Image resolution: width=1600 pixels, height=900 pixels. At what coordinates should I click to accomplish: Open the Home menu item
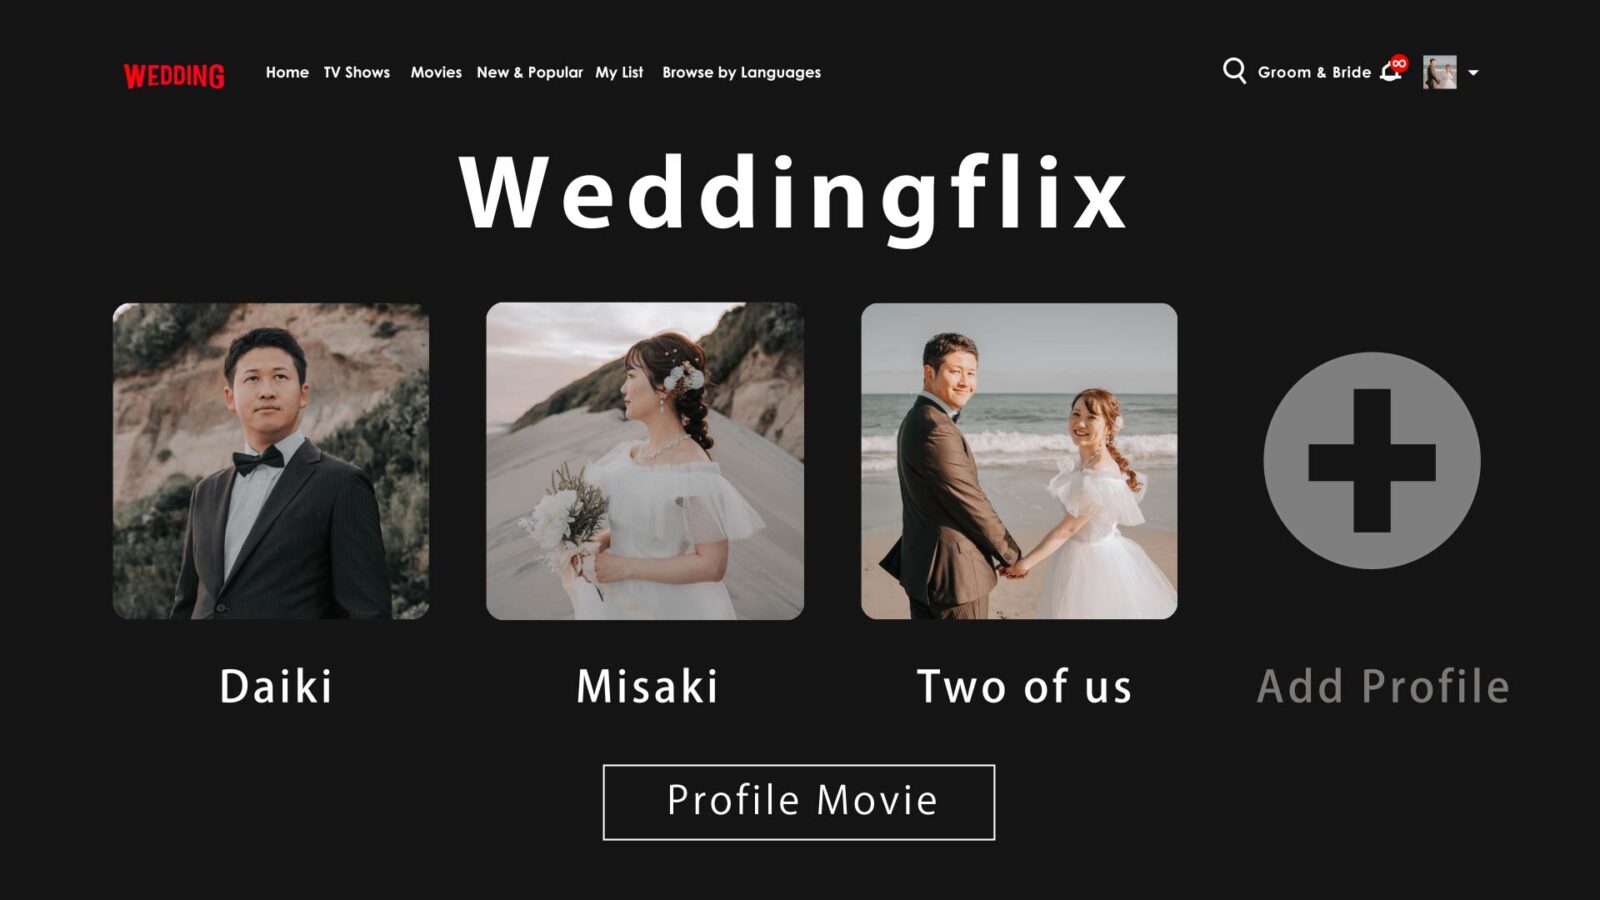click(287, 72)
